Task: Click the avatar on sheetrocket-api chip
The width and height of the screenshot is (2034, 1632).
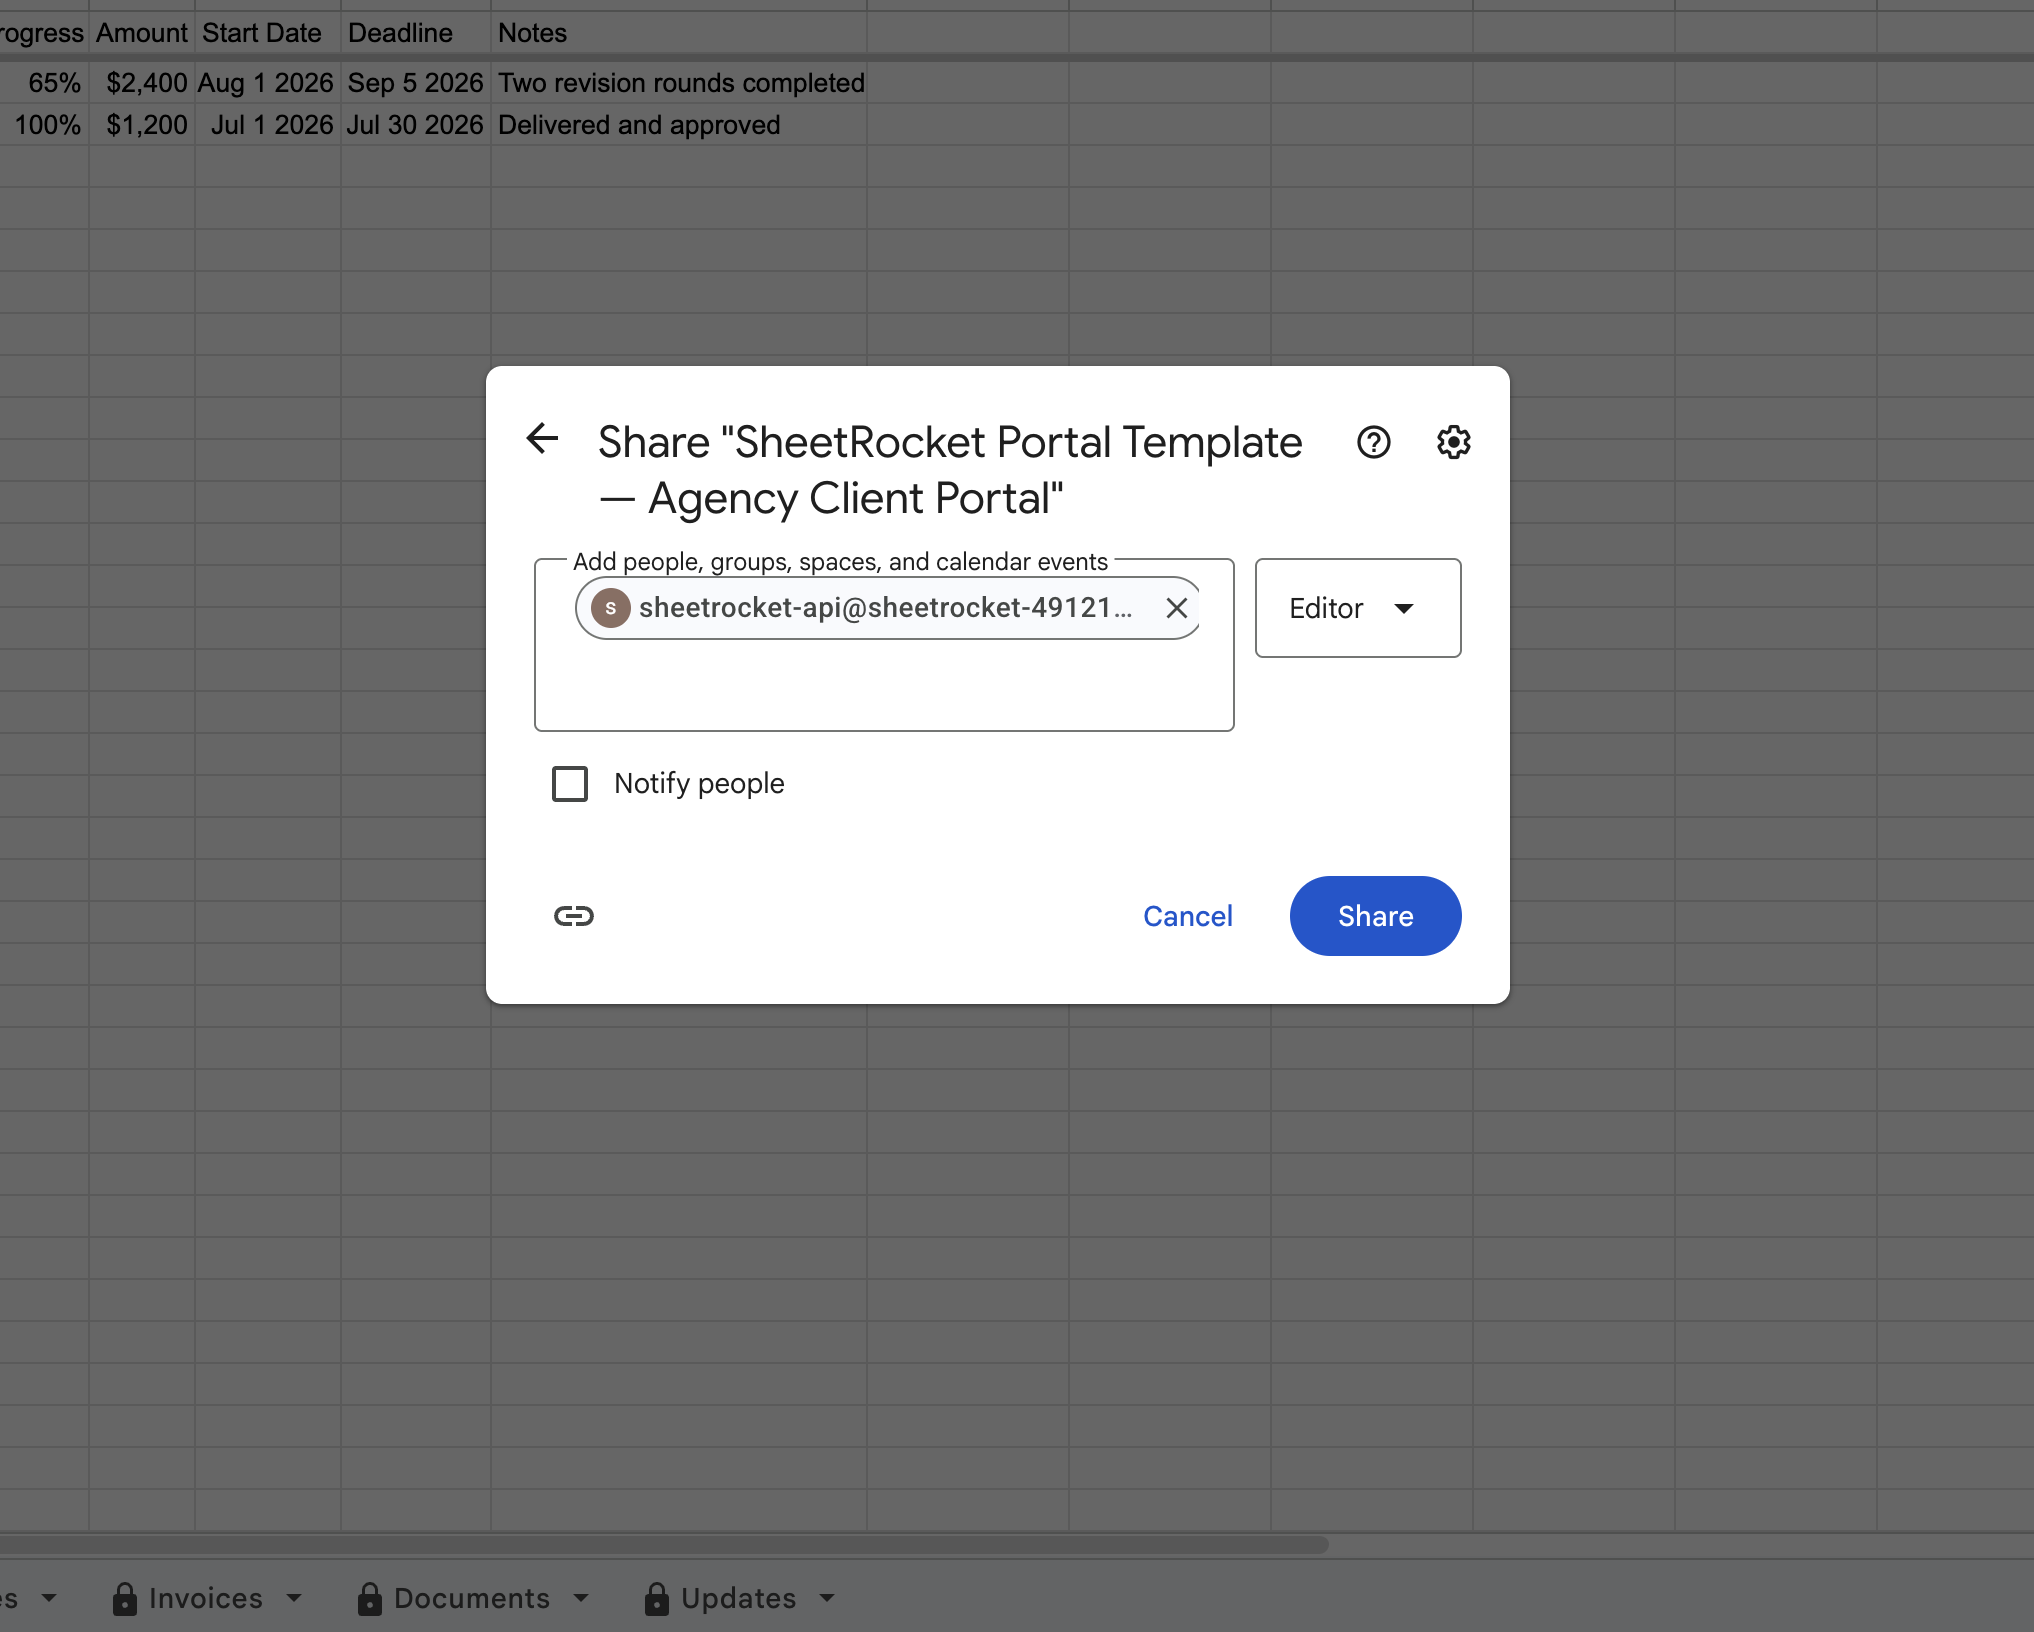Action: 610,608
